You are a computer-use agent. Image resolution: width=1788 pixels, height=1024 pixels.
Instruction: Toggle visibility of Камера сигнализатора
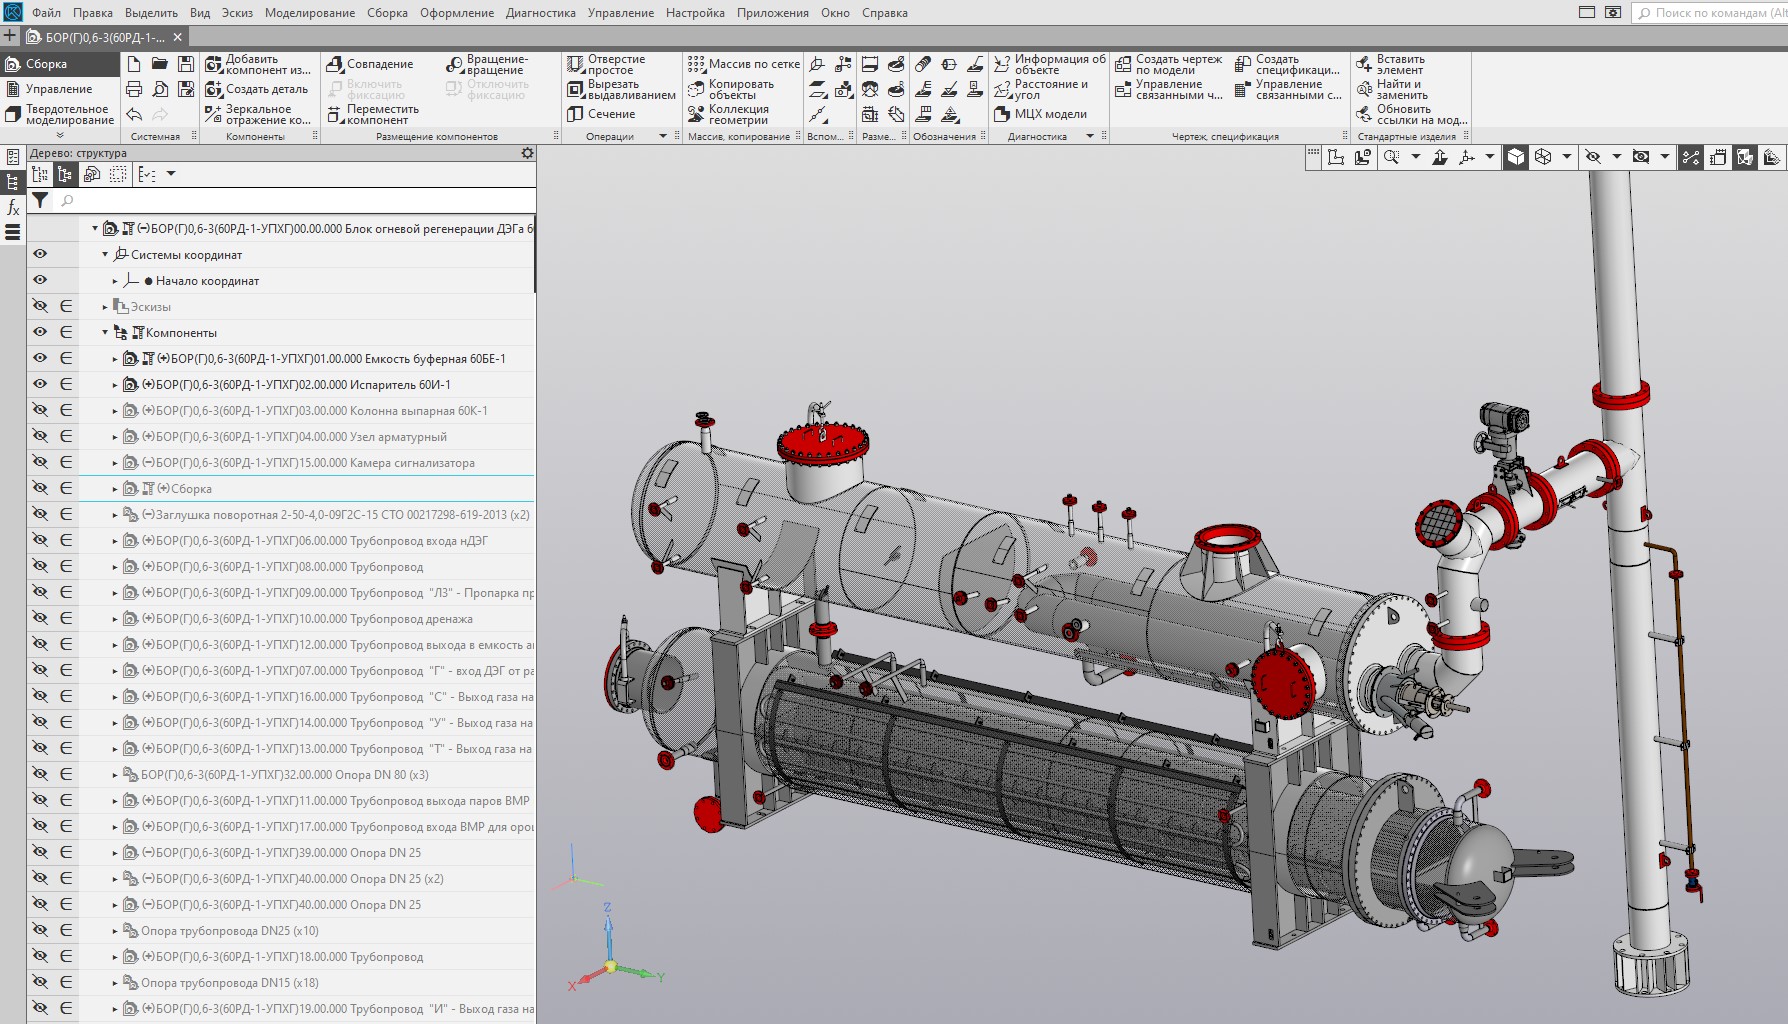pyautogui.click(x=40, y=462)
